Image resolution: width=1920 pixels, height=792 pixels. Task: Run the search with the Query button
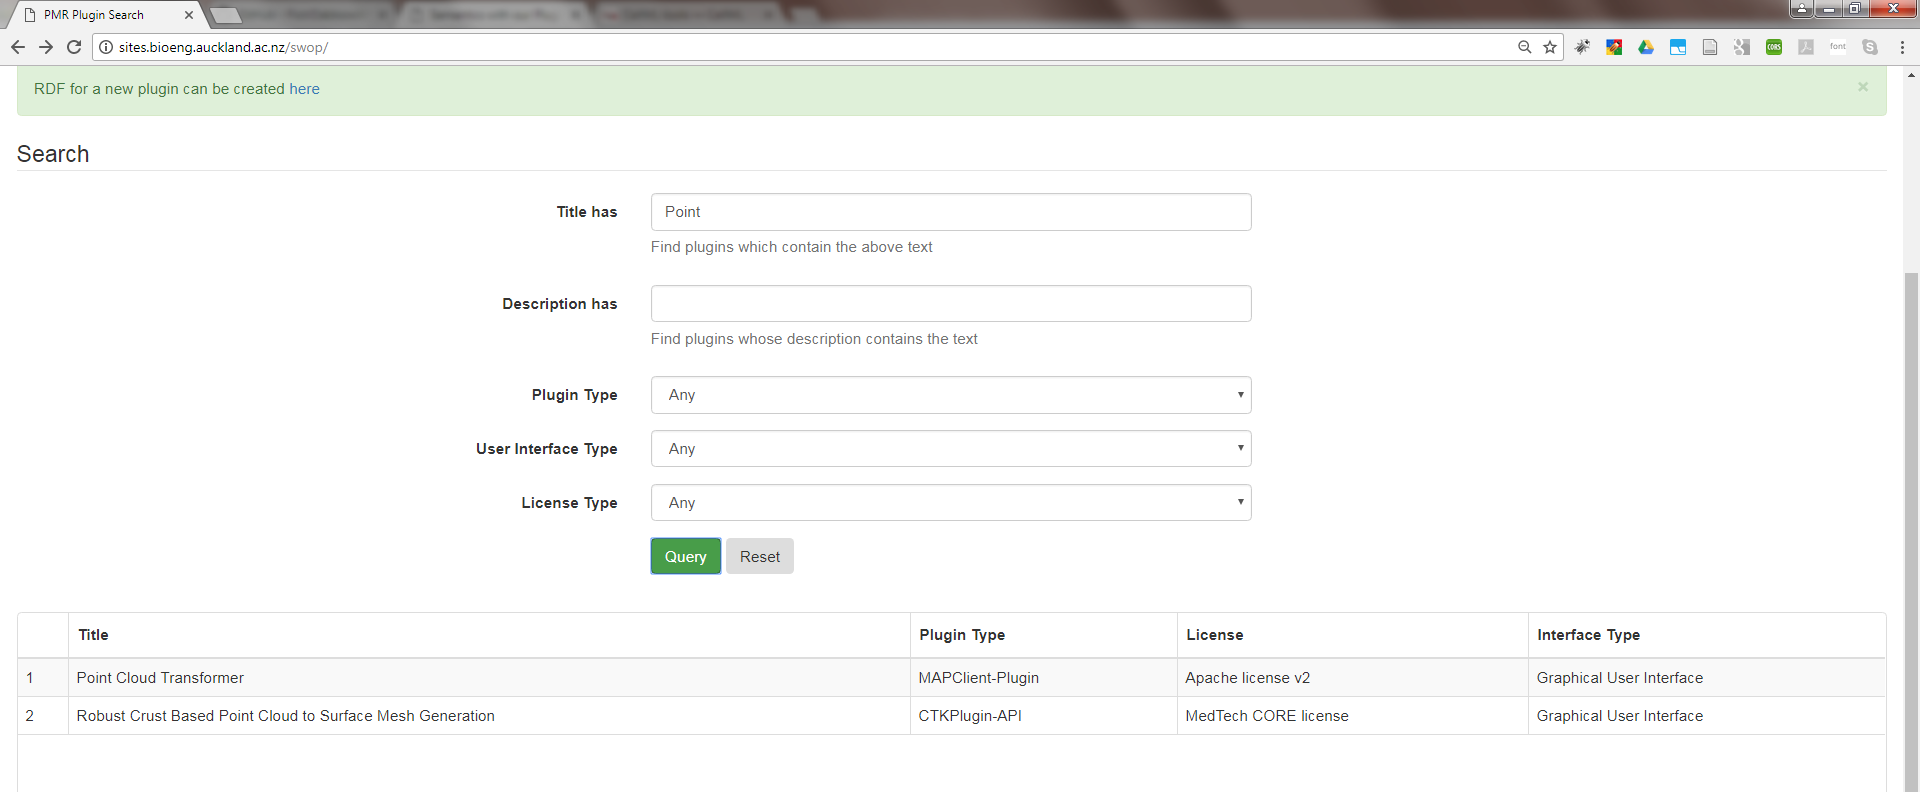[686, 557]
